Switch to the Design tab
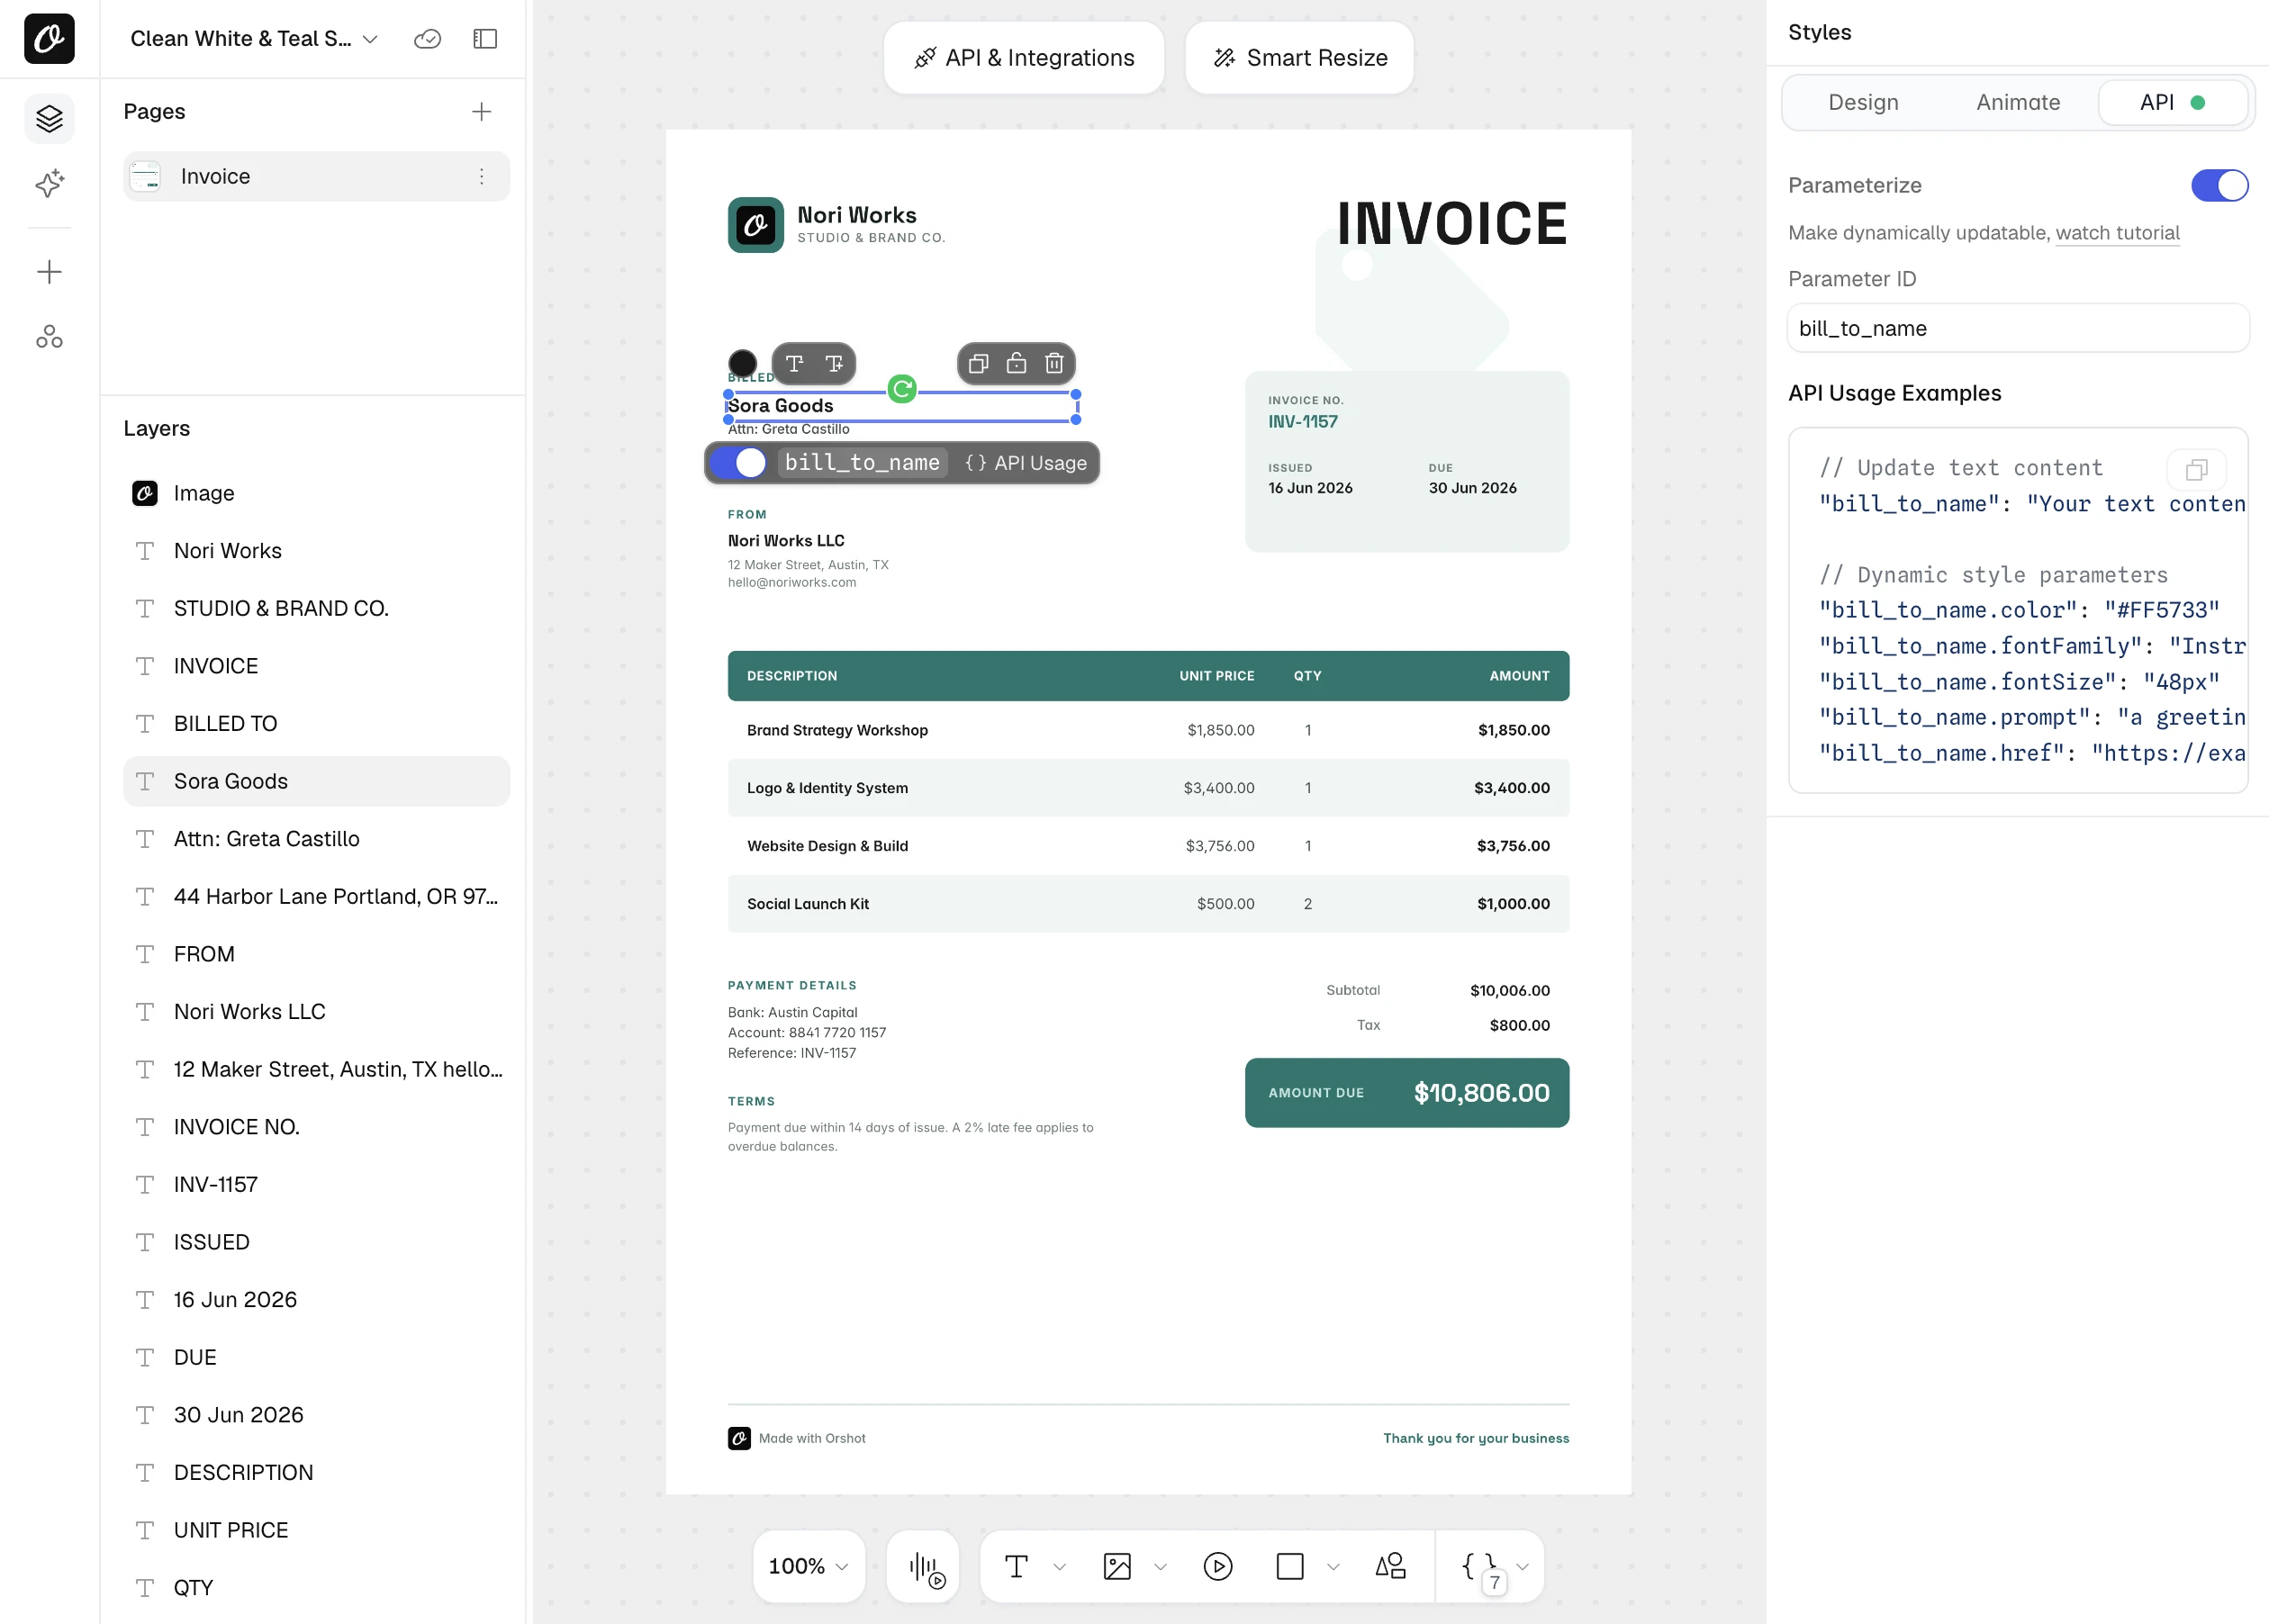 [x=1863, y=102]
